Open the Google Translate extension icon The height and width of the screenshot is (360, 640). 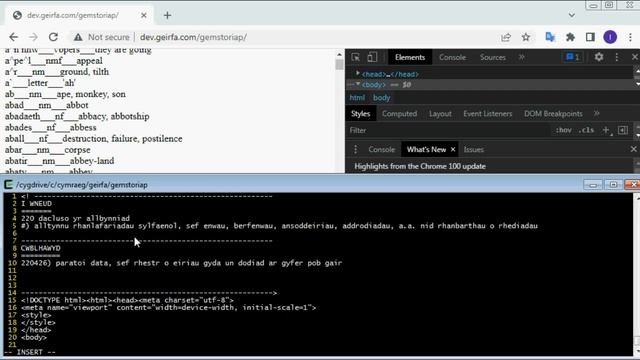(x=550, y=37)
